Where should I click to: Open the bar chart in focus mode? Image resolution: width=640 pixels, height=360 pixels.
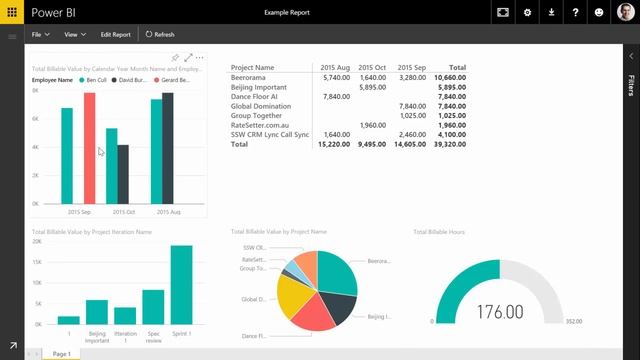point(188,58)
